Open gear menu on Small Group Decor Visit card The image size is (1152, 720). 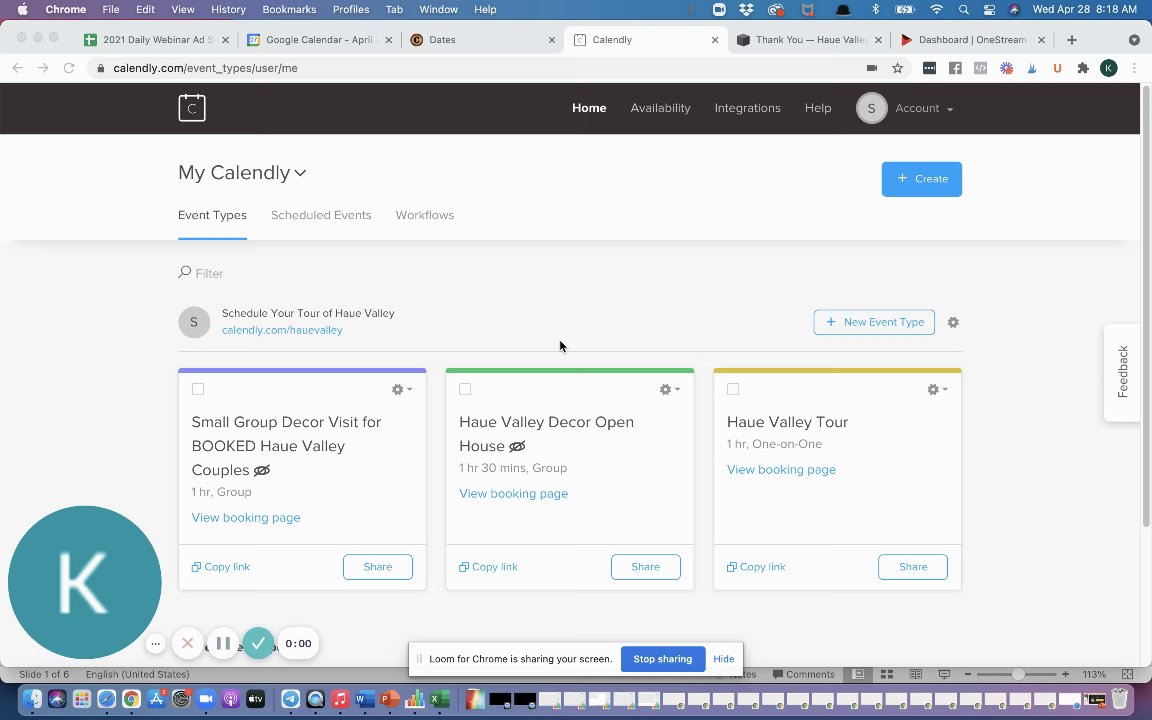402,389
